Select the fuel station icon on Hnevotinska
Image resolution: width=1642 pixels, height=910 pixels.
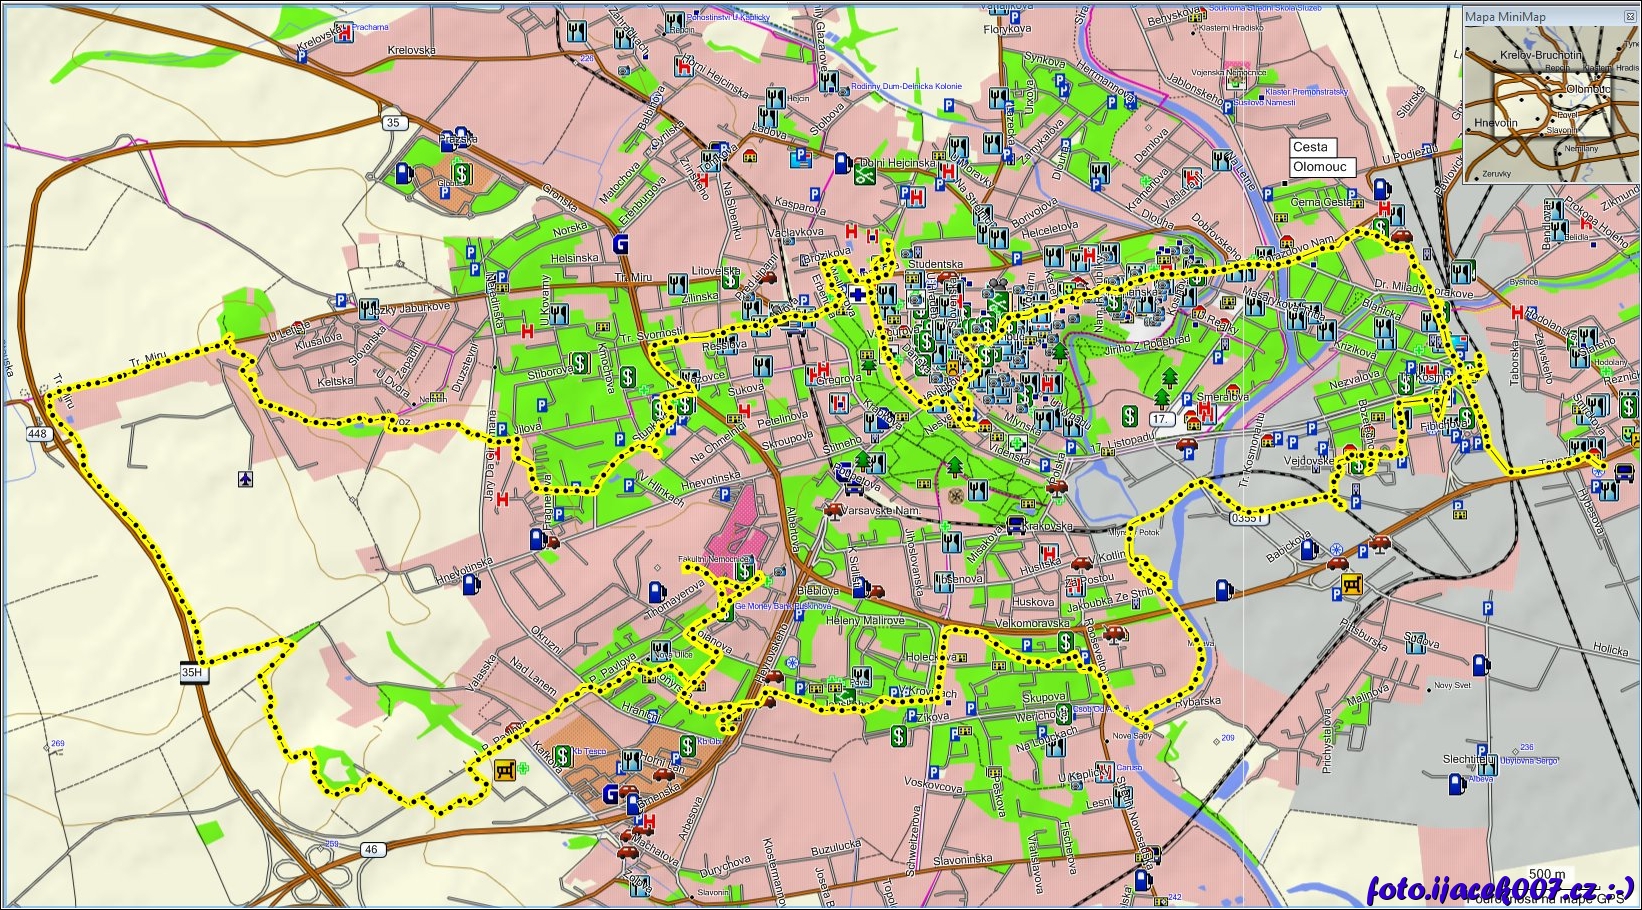click(x=538, y=539)
